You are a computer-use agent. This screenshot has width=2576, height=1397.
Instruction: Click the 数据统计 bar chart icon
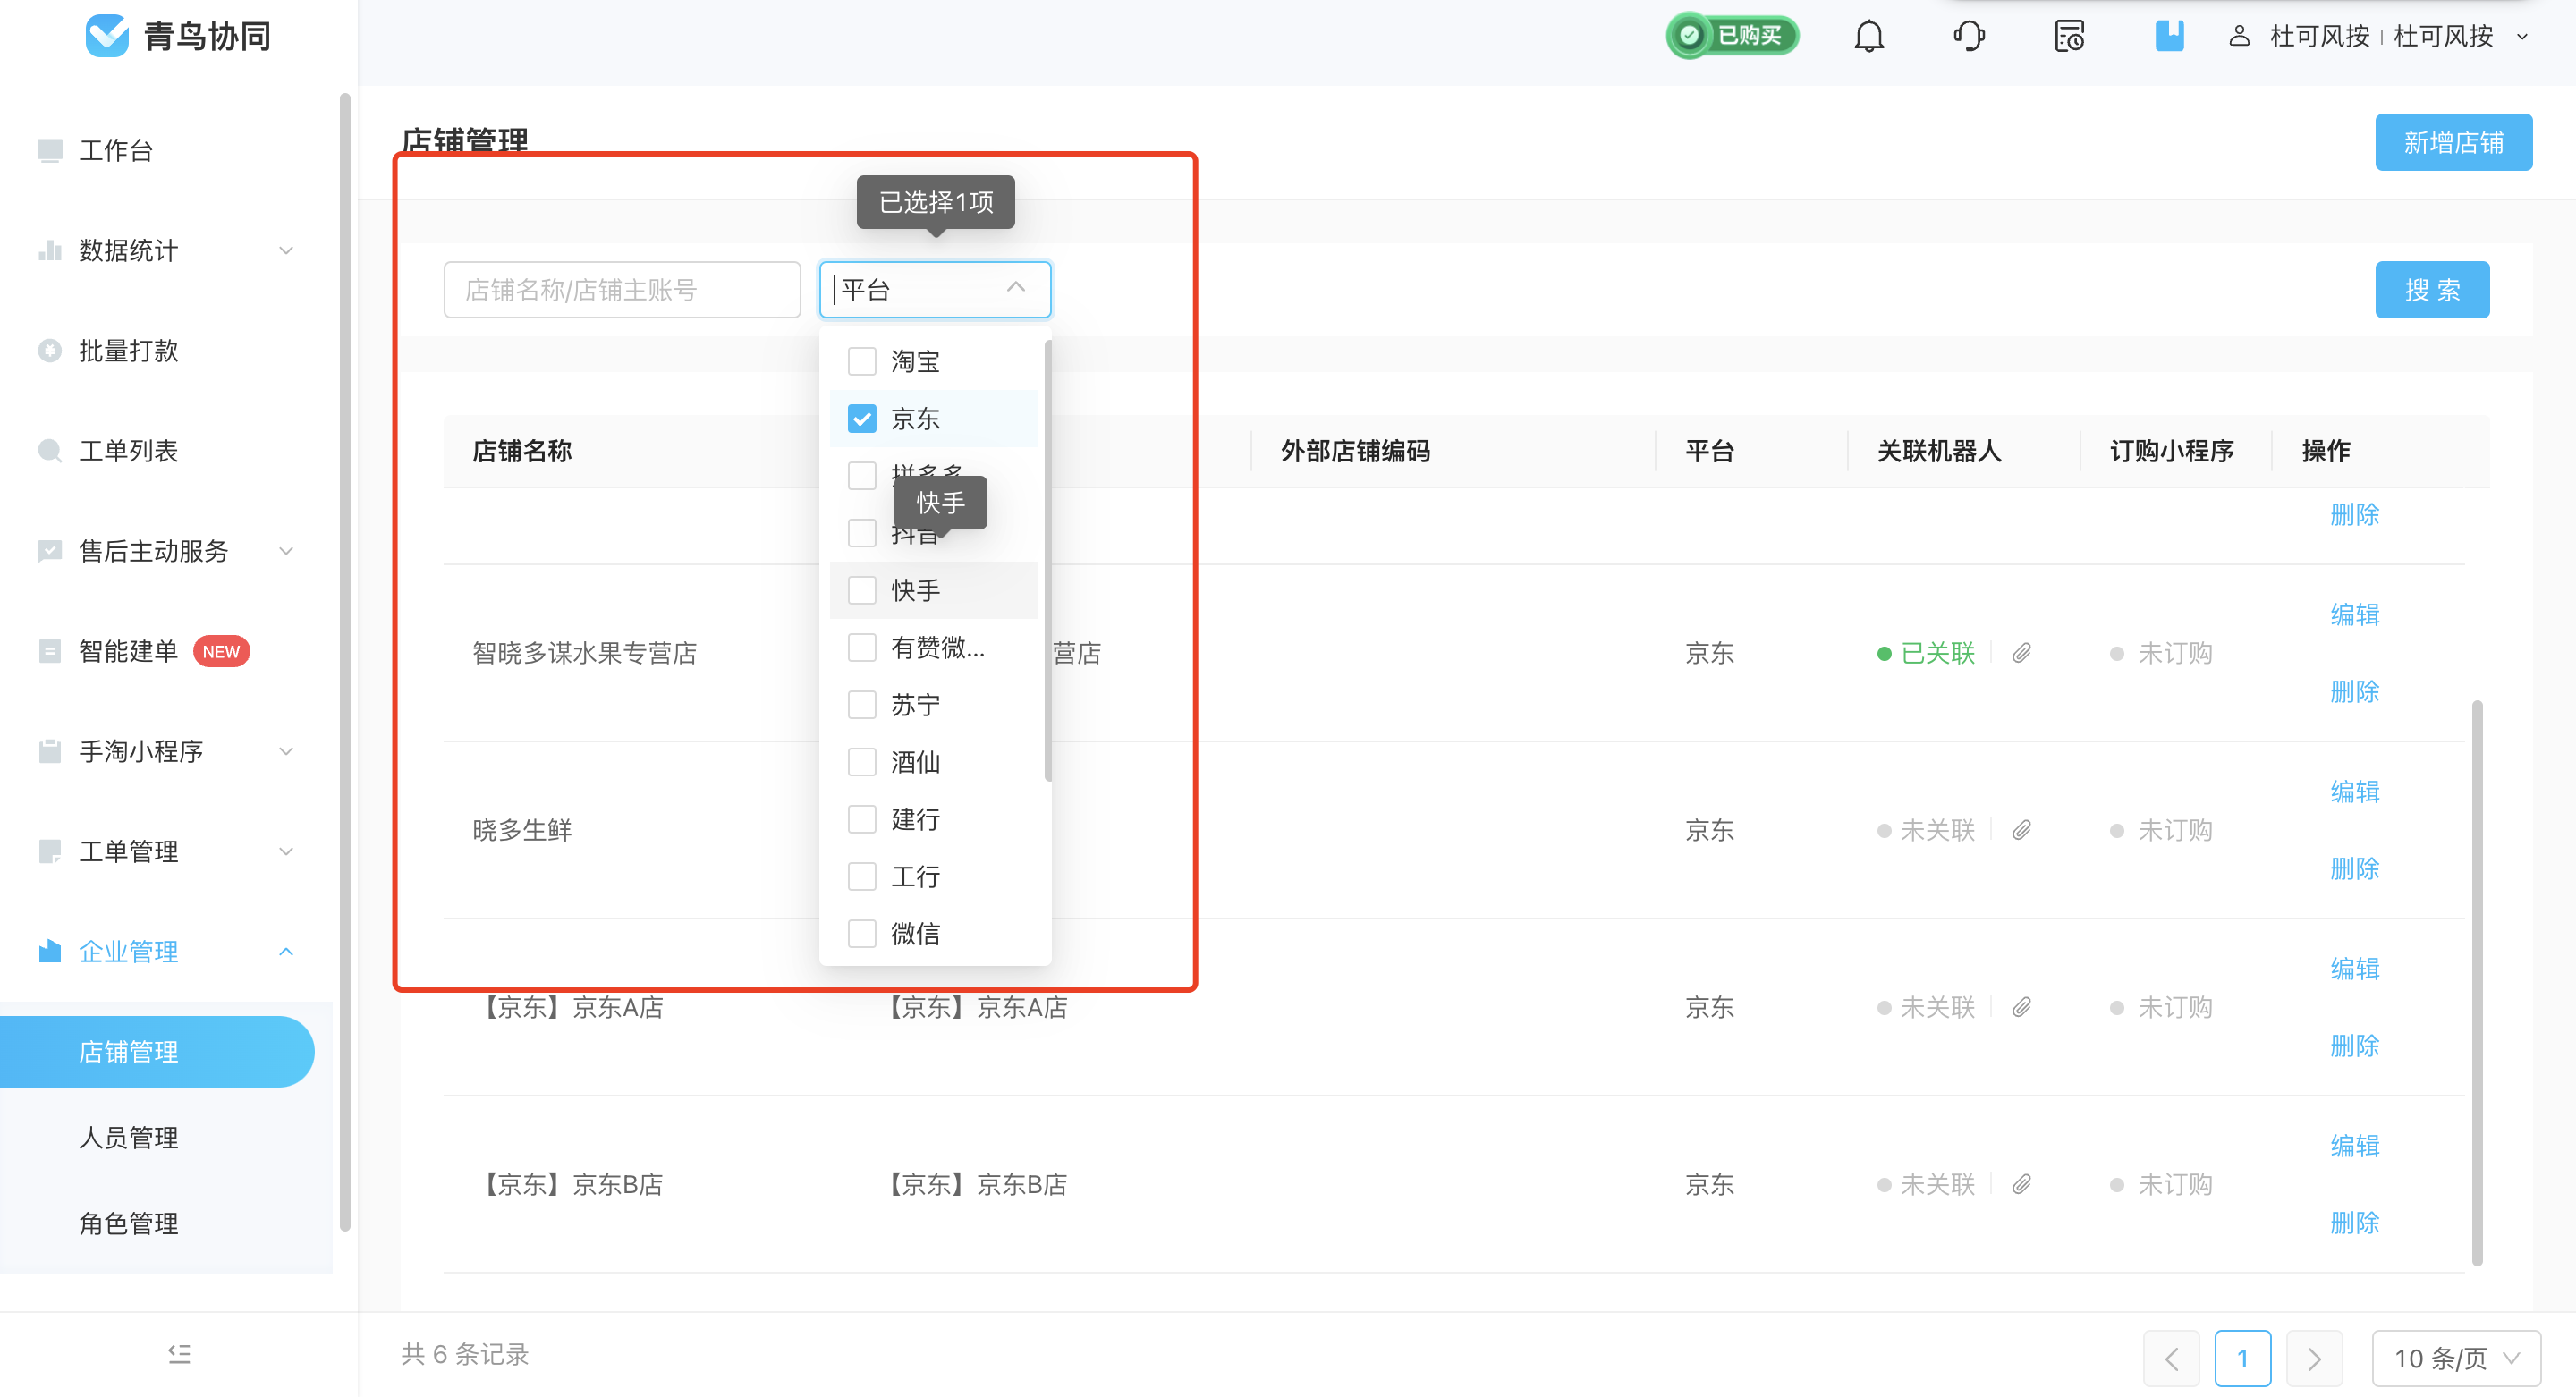[x=50, y=250]
